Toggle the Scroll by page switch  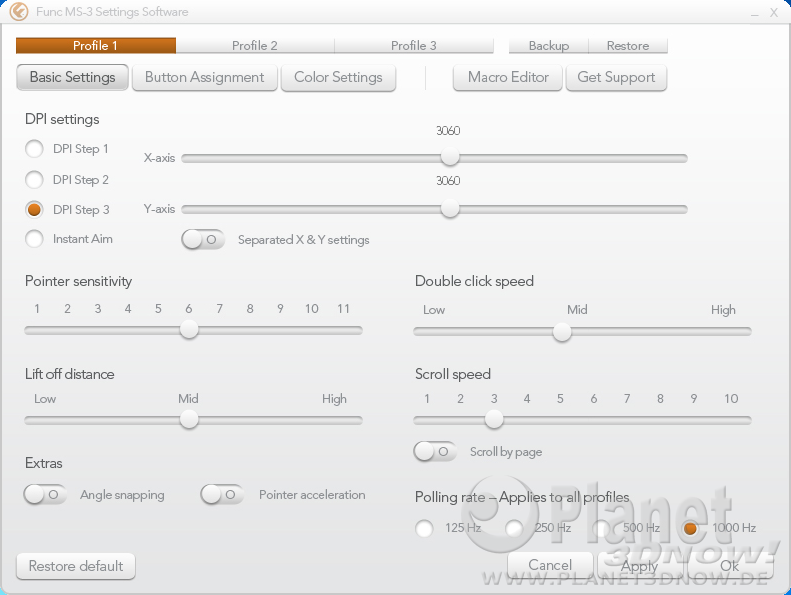pos(435,452)
